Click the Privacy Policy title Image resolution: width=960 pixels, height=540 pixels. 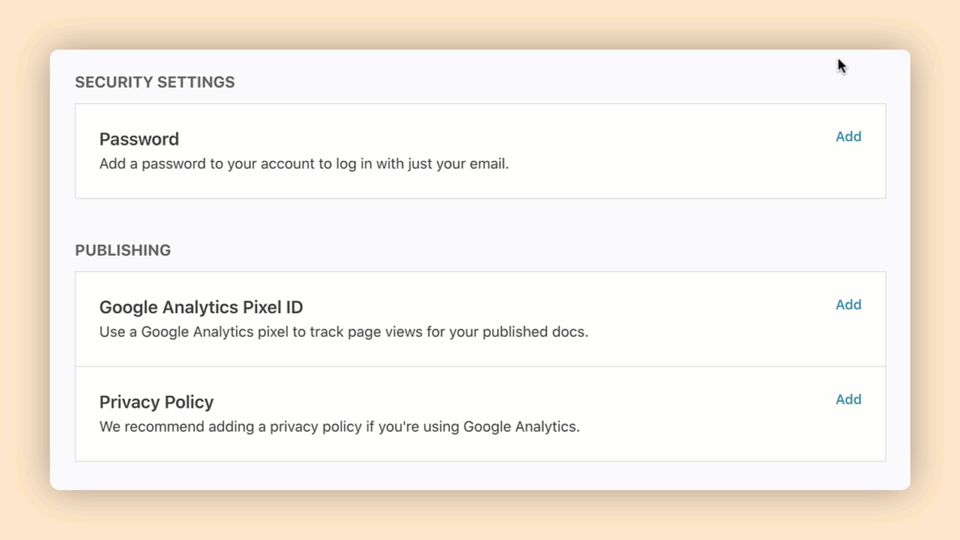click(x=156, y=402)
